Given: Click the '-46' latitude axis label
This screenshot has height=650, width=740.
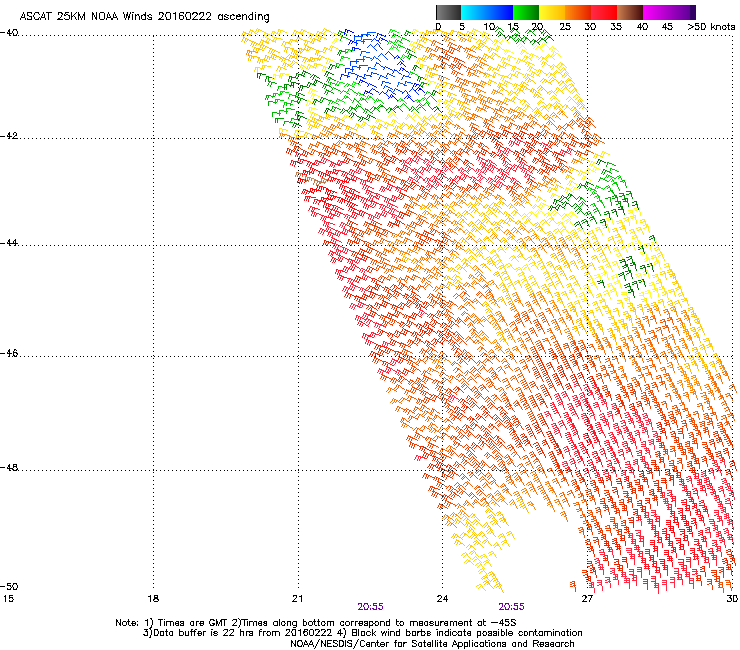Looking at the screenshot, I should (x=9, y=354).
